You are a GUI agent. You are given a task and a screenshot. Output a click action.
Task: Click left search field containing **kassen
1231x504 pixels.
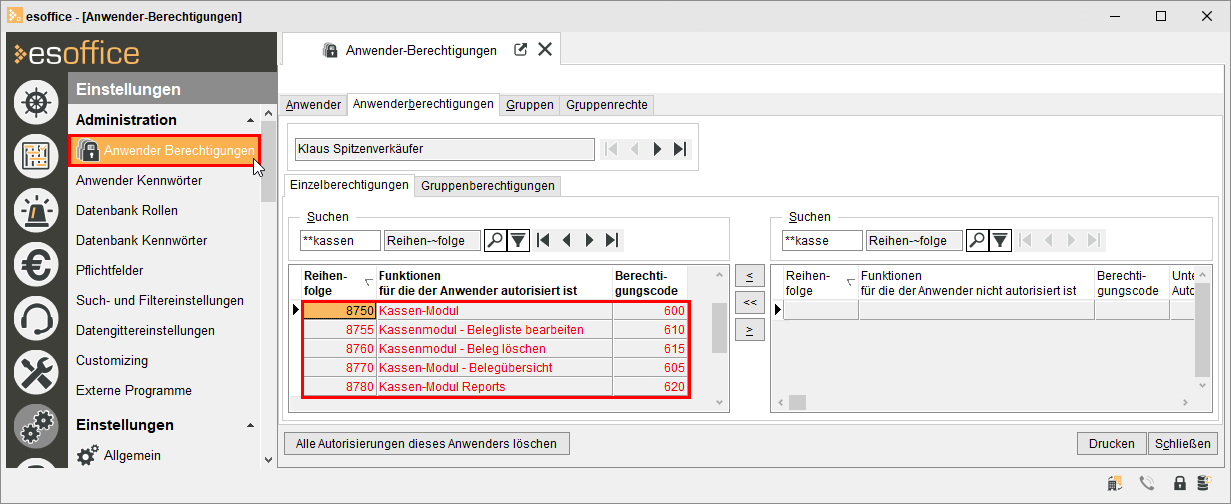[340, 240]
